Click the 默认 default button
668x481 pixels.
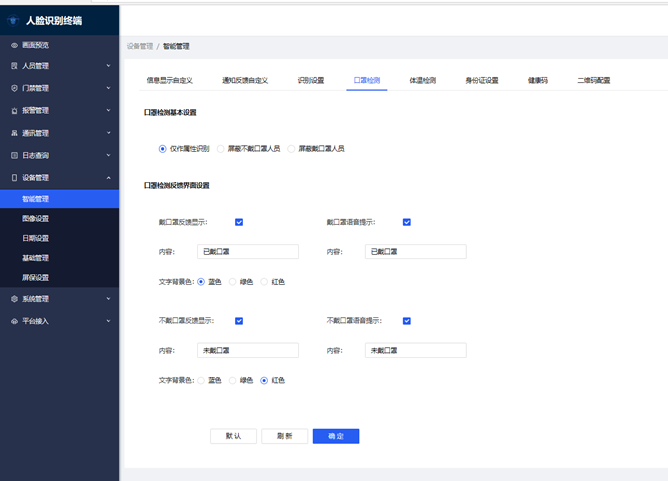pyautogui.click(x=233, y=437)
